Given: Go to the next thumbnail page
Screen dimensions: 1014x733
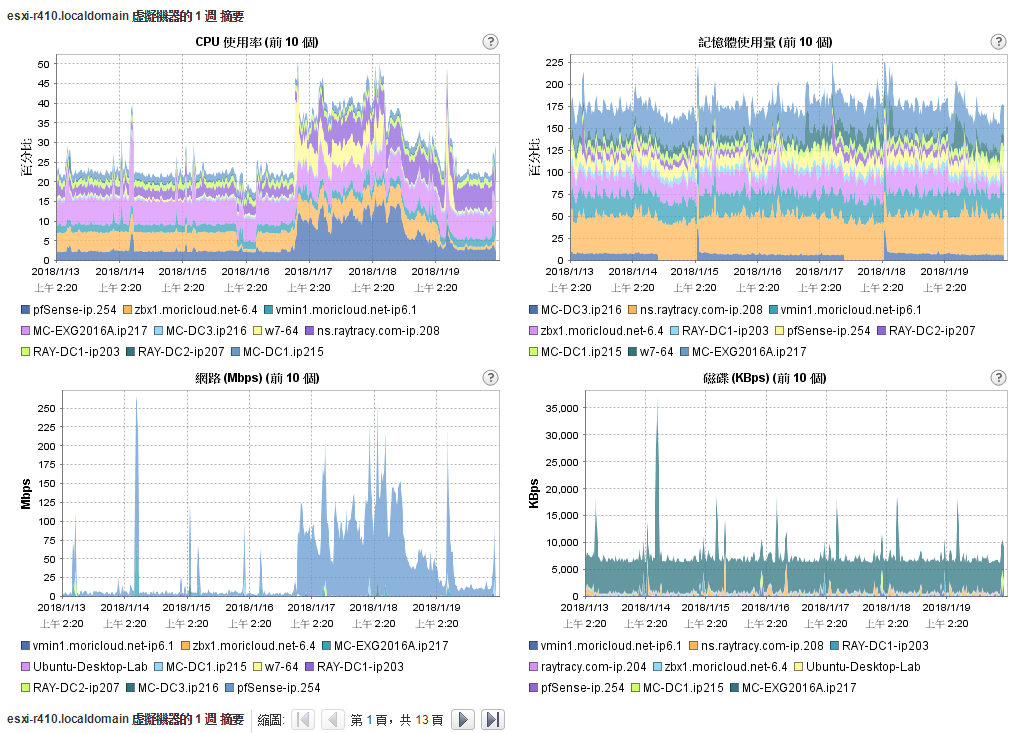Looking at the screenshot, I should [x=463, y=719].
